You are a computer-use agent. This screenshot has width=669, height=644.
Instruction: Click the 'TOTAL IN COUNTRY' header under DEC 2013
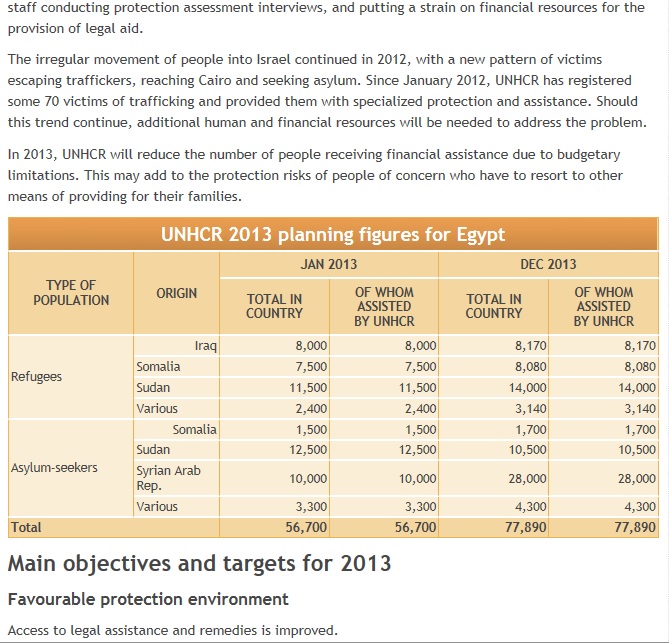point(494,306)
